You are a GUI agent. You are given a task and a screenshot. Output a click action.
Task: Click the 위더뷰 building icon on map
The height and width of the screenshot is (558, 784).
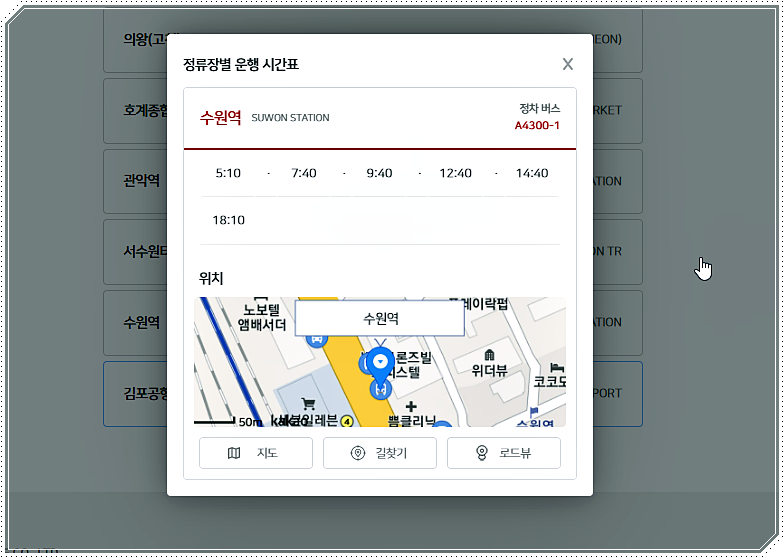coord(490,355)
